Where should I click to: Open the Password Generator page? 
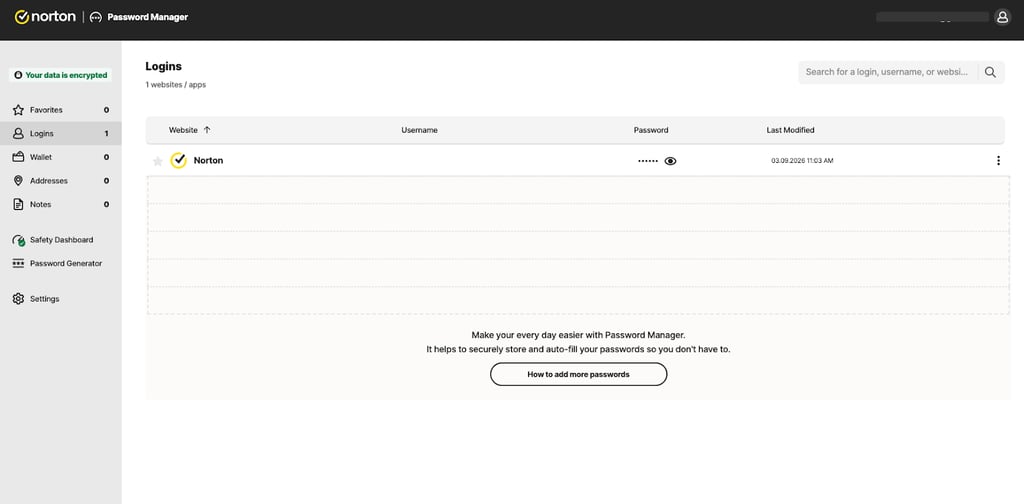61,264
